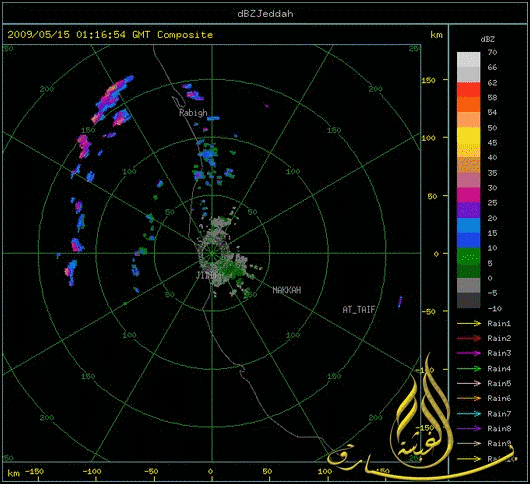530x484 pixels.
Task: Select the Rain8 label text
Action: [499, 429]
